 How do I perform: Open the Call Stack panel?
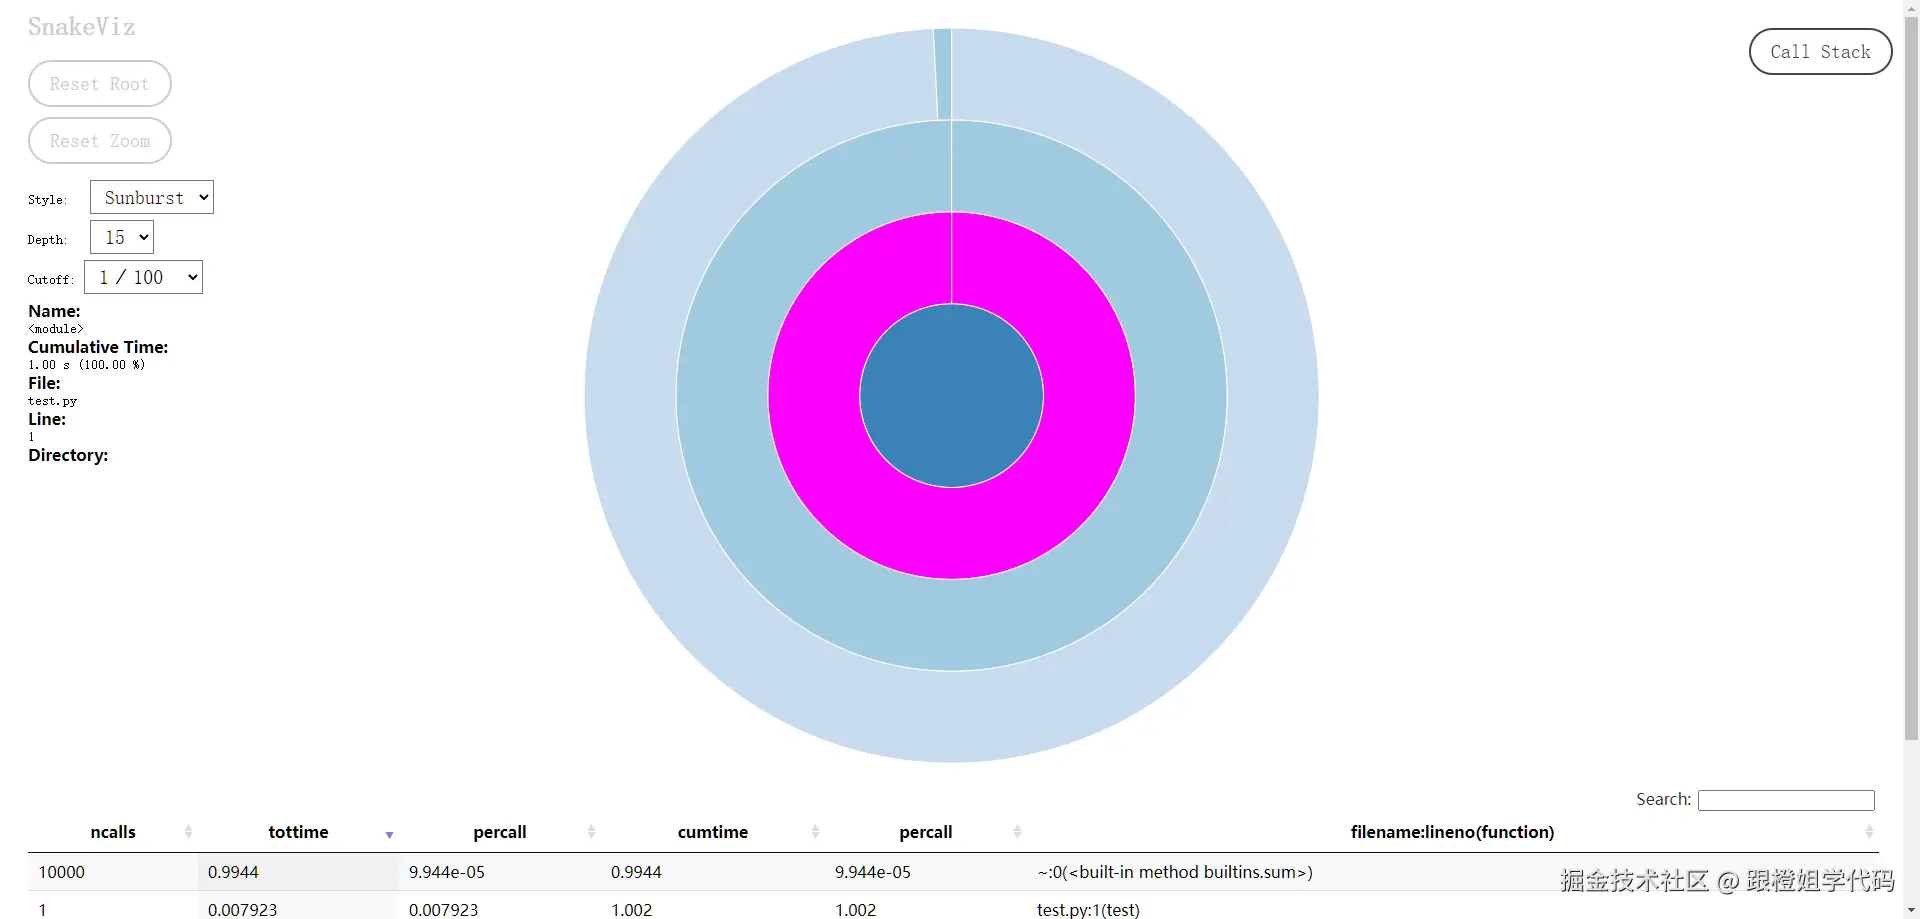click(x=1820, y=52)
